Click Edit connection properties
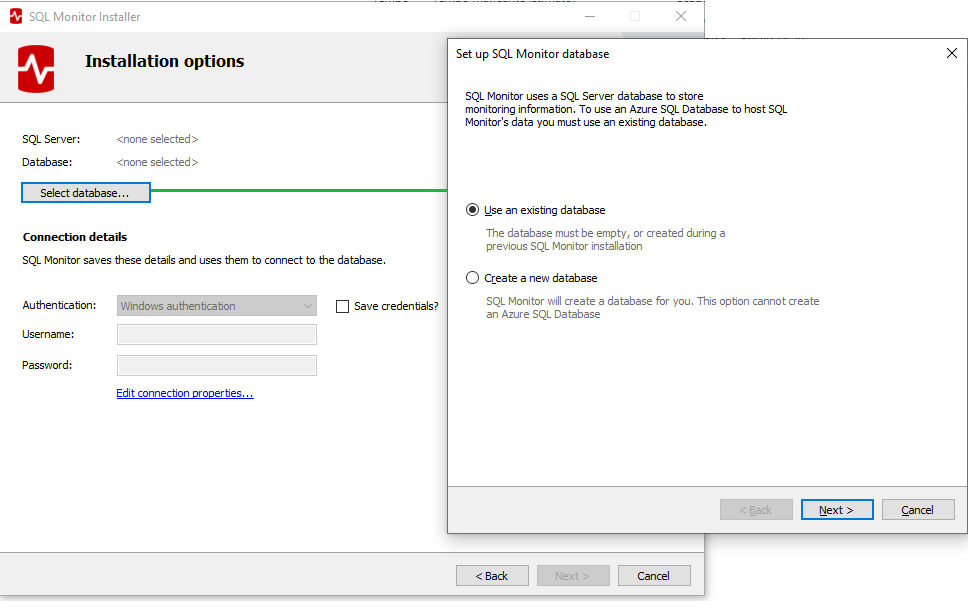The height and width of the screenshot is (607, 969). coord(184,392)
